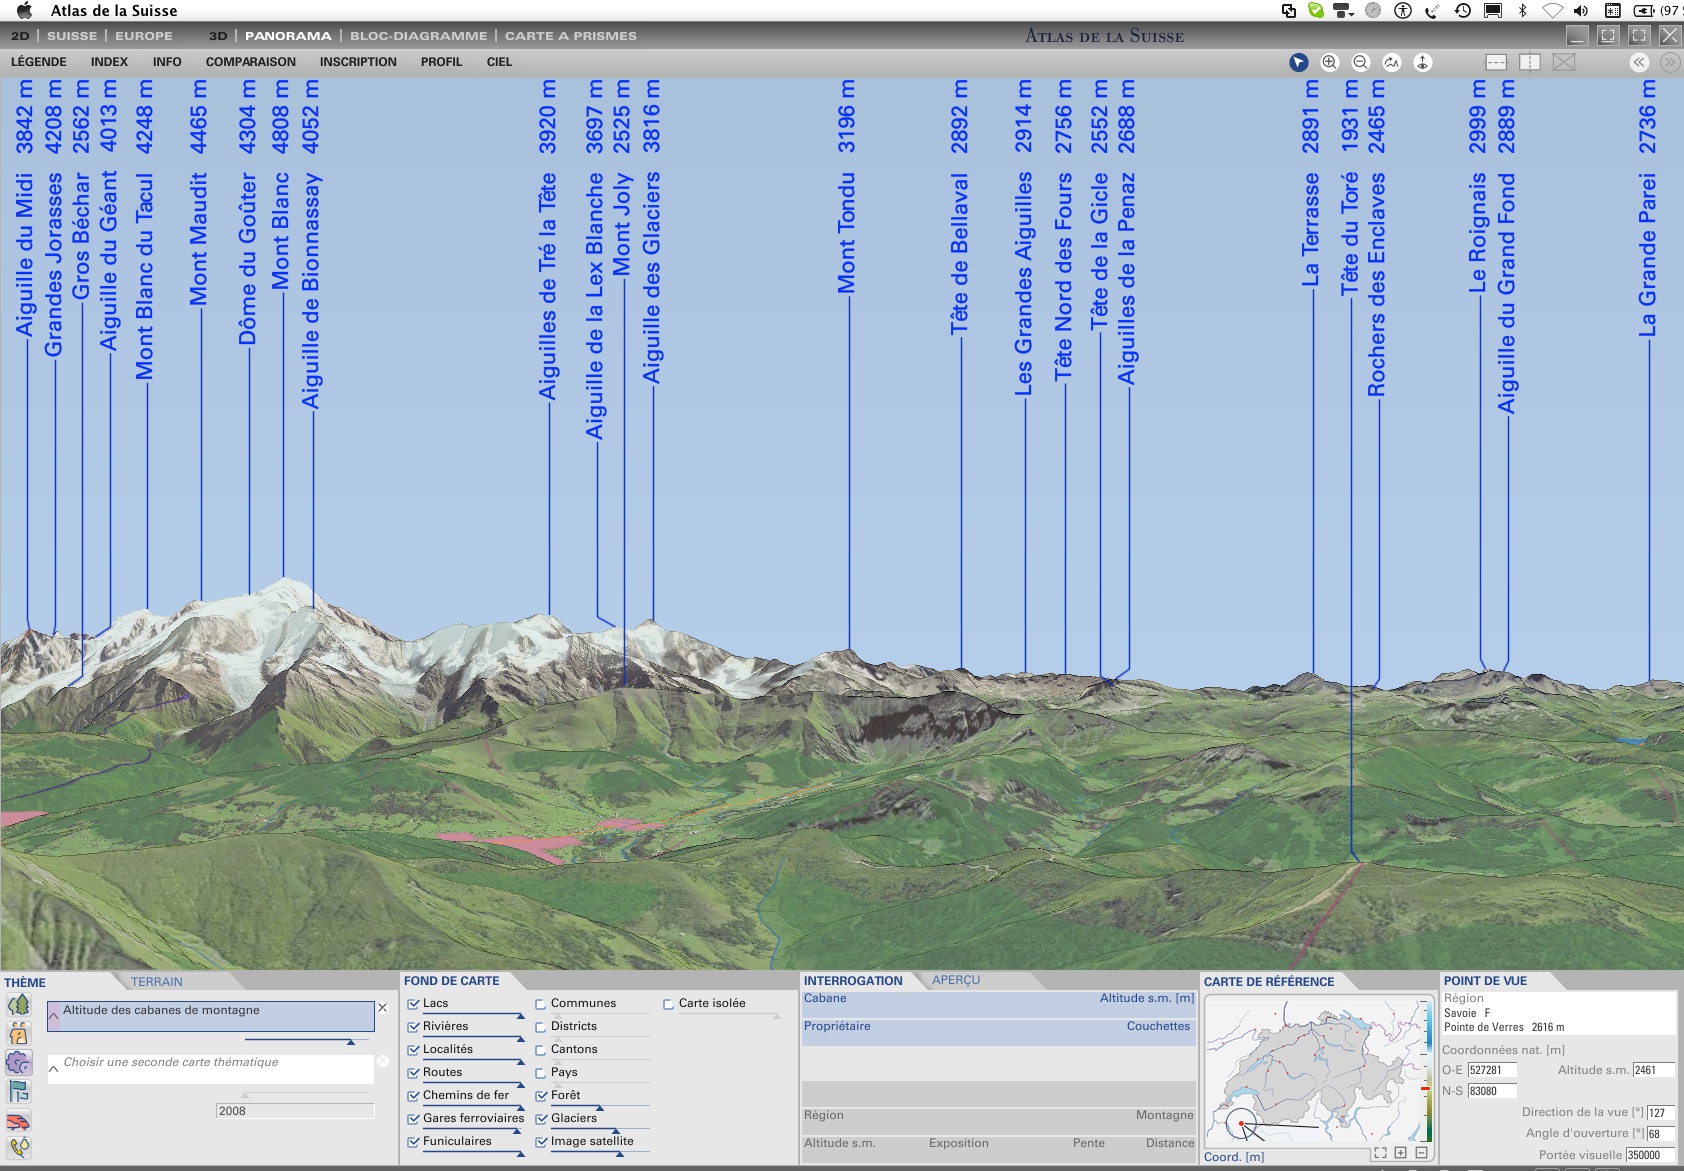This screenshot has width=1684, height=1171.
Task: Open the APERÇU tab
Action: (955, 980)
